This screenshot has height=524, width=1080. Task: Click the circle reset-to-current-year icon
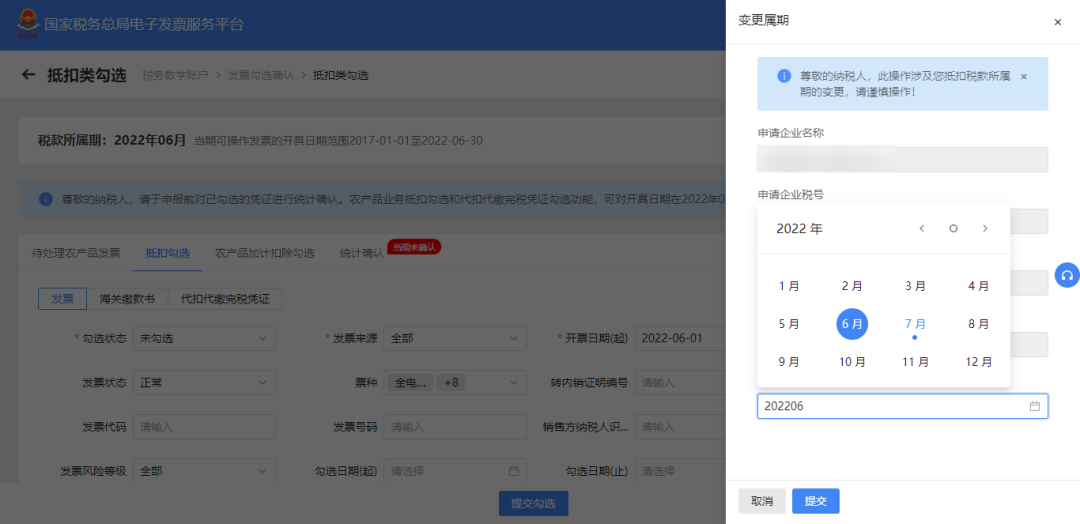coord(953,229)
